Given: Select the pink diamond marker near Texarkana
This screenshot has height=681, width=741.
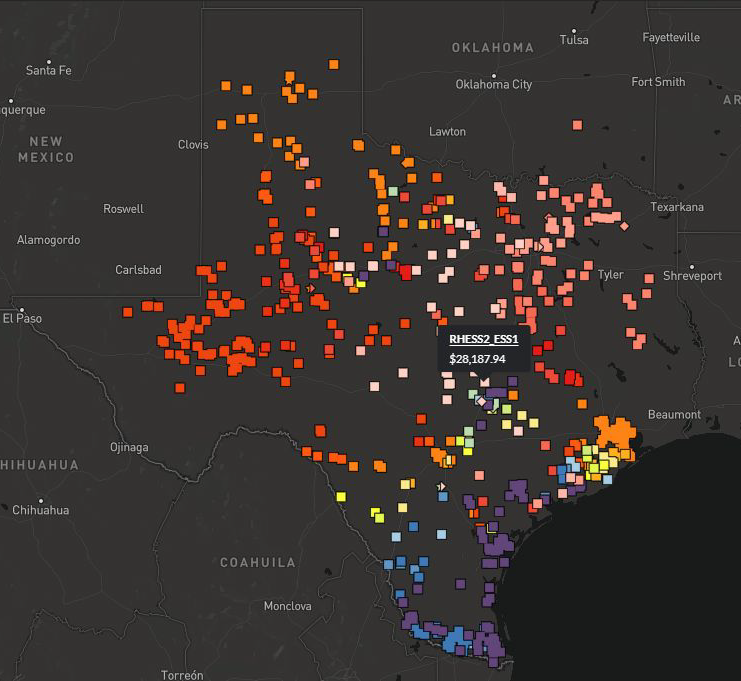Looking at the screenshot, I should 625,227.
